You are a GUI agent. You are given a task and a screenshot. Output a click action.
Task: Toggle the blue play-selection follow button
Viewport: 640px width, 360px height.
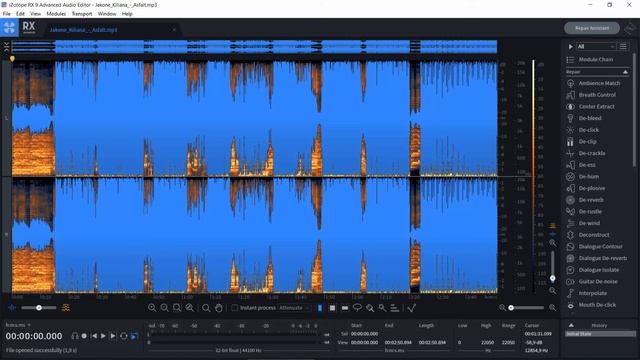coord(134,336)
